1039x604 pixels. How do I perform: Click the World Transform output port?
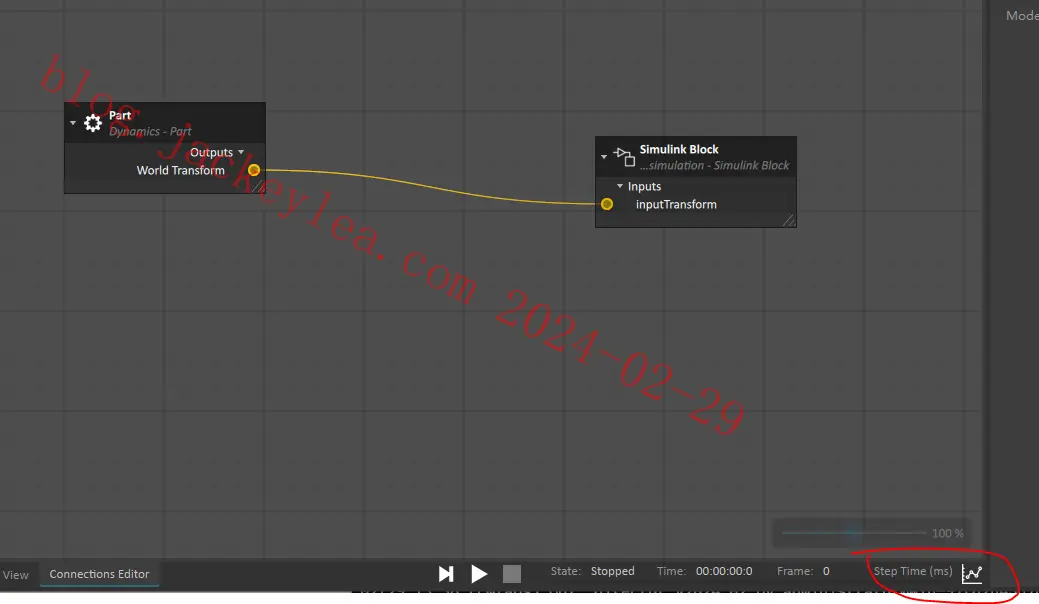(254, 170)
